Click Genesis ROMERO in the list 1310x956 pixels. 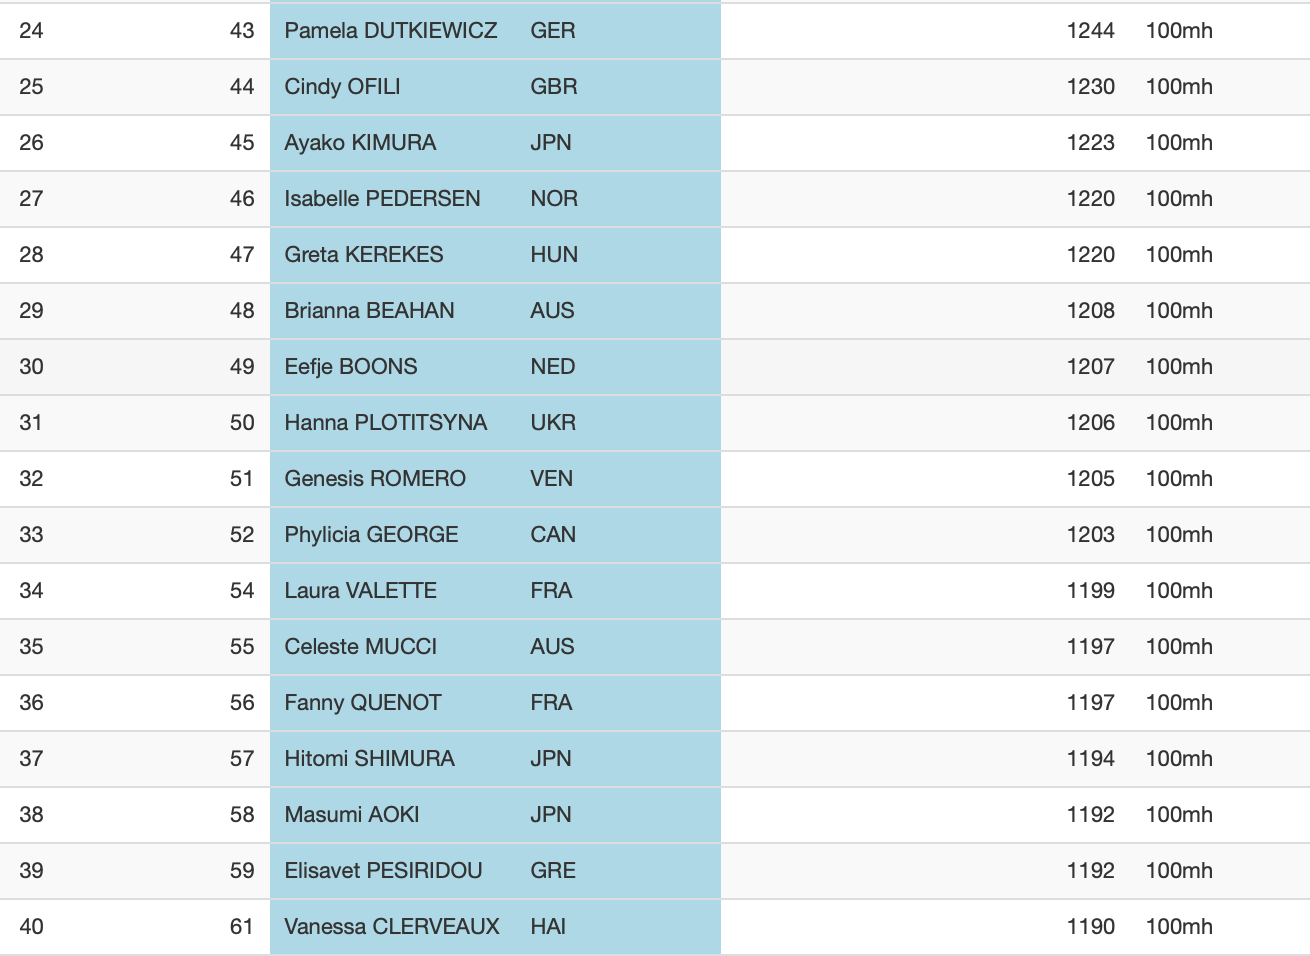point(375,479)
